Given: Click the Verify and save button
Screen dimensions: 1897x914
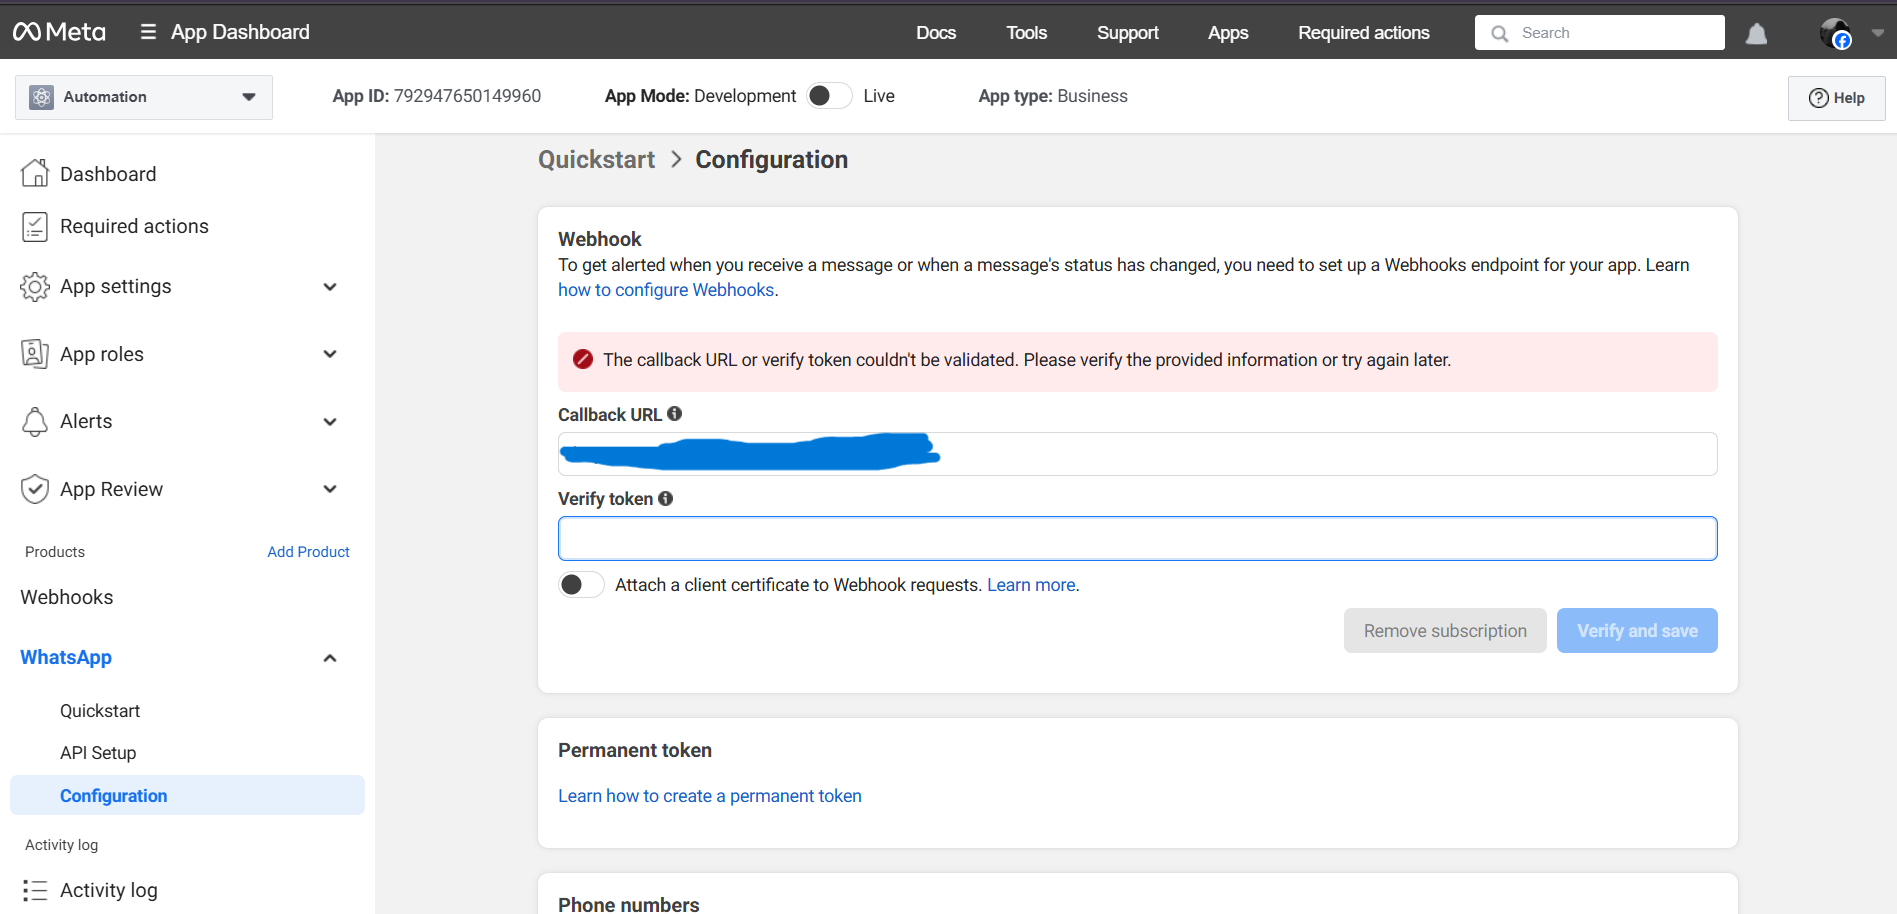Looking at the screenshot, I should (x=1636, y=631).
